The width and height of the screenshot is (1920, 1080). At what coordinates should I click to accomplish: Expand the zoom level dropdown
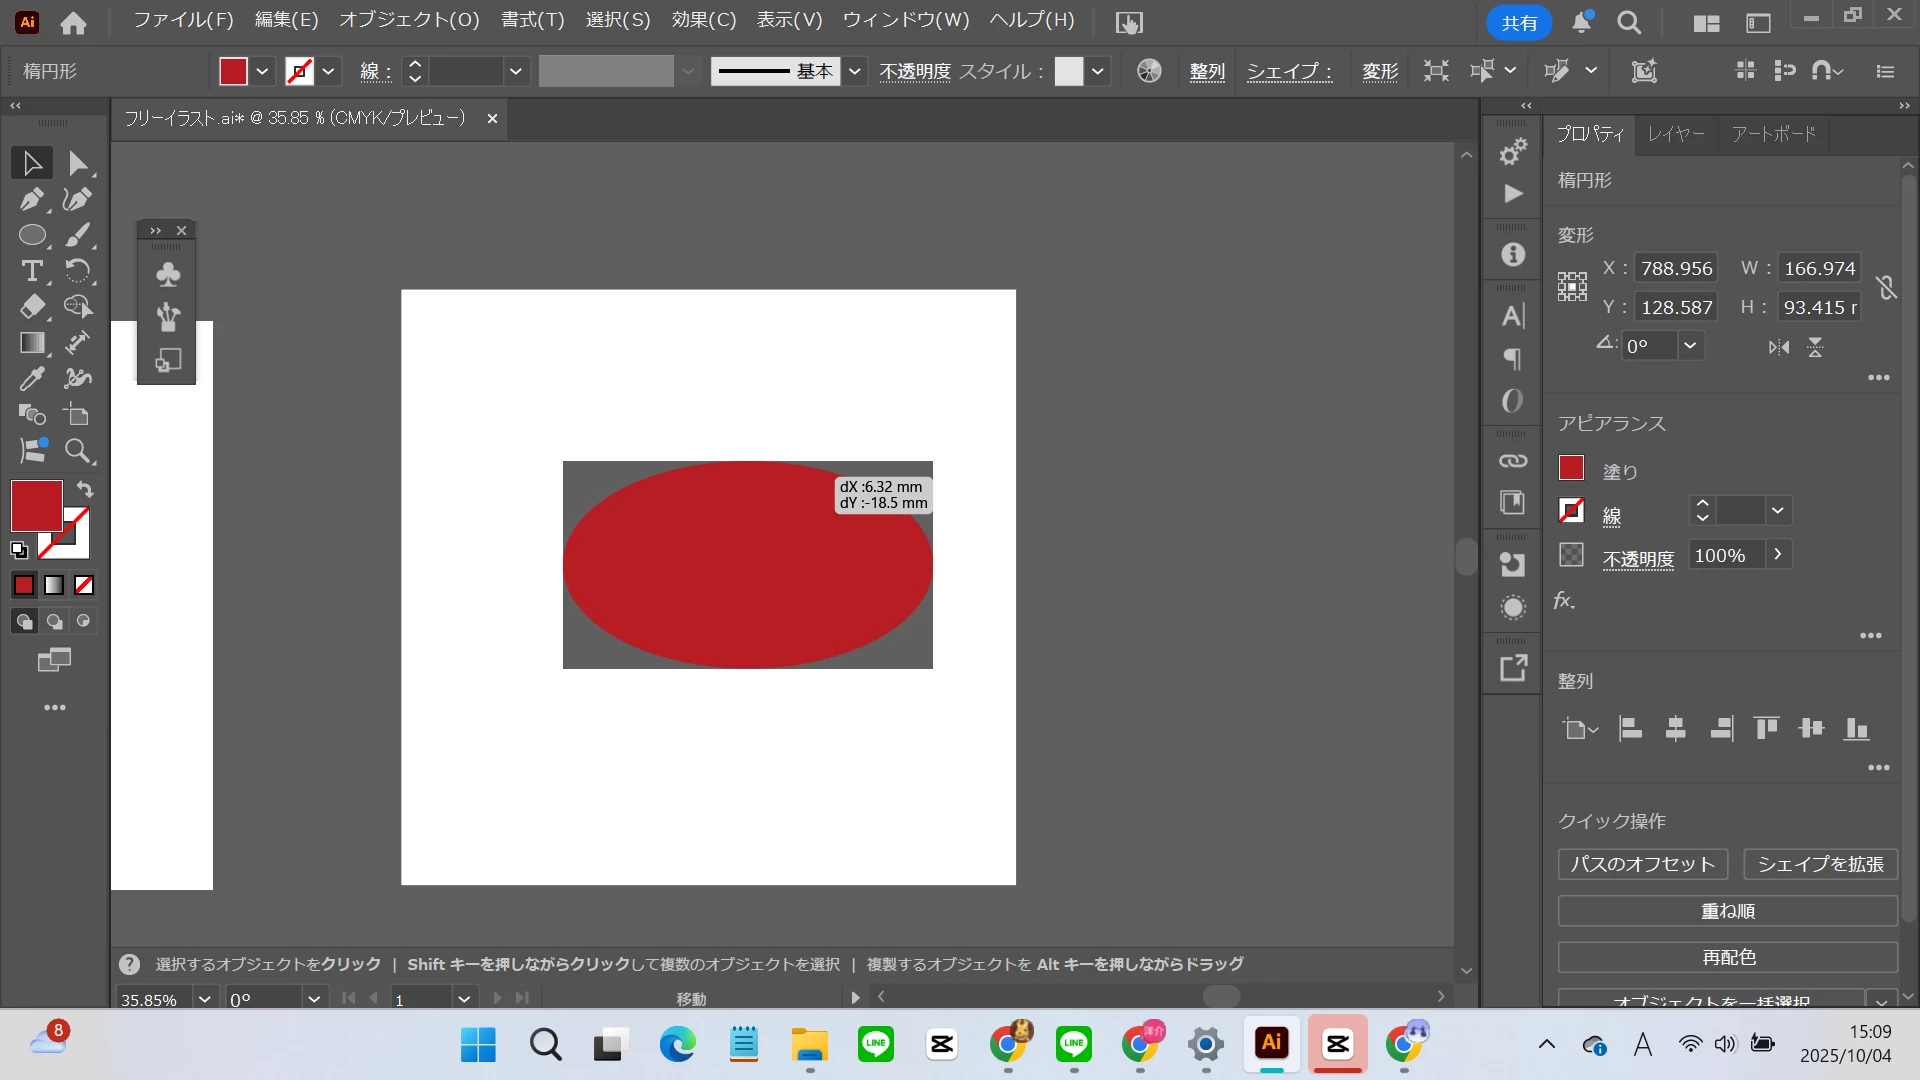(x=204, y=999)
